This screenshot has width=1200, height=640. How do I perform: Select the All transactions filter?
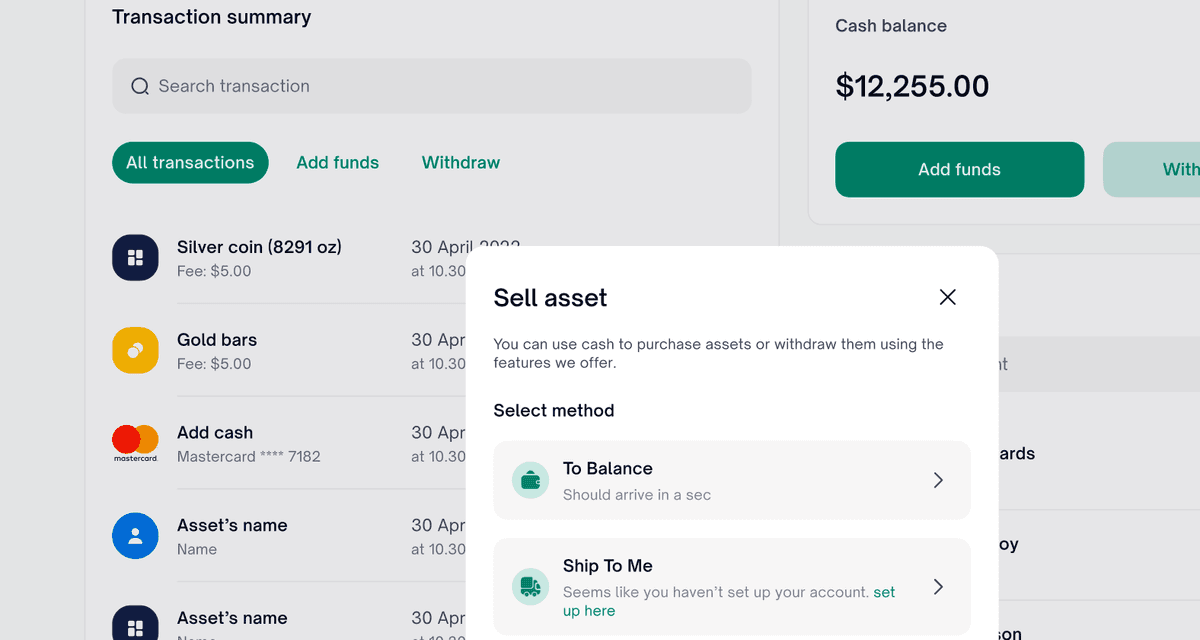click(x=190, y=162)
